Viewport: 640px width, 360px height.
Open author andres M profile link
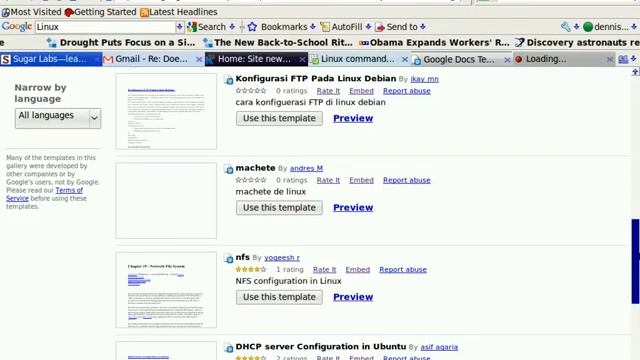[307, 169]
